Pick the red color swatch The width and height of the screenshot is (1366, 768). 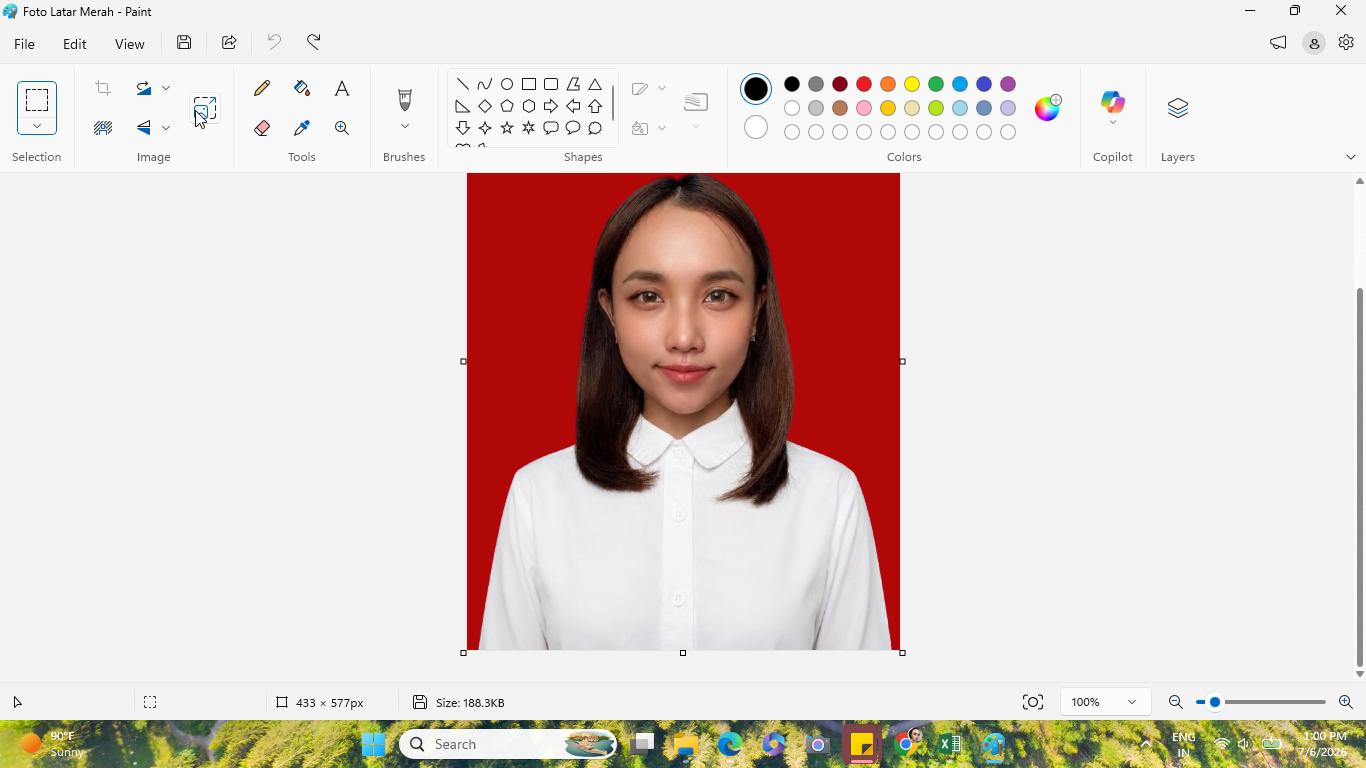864,84
